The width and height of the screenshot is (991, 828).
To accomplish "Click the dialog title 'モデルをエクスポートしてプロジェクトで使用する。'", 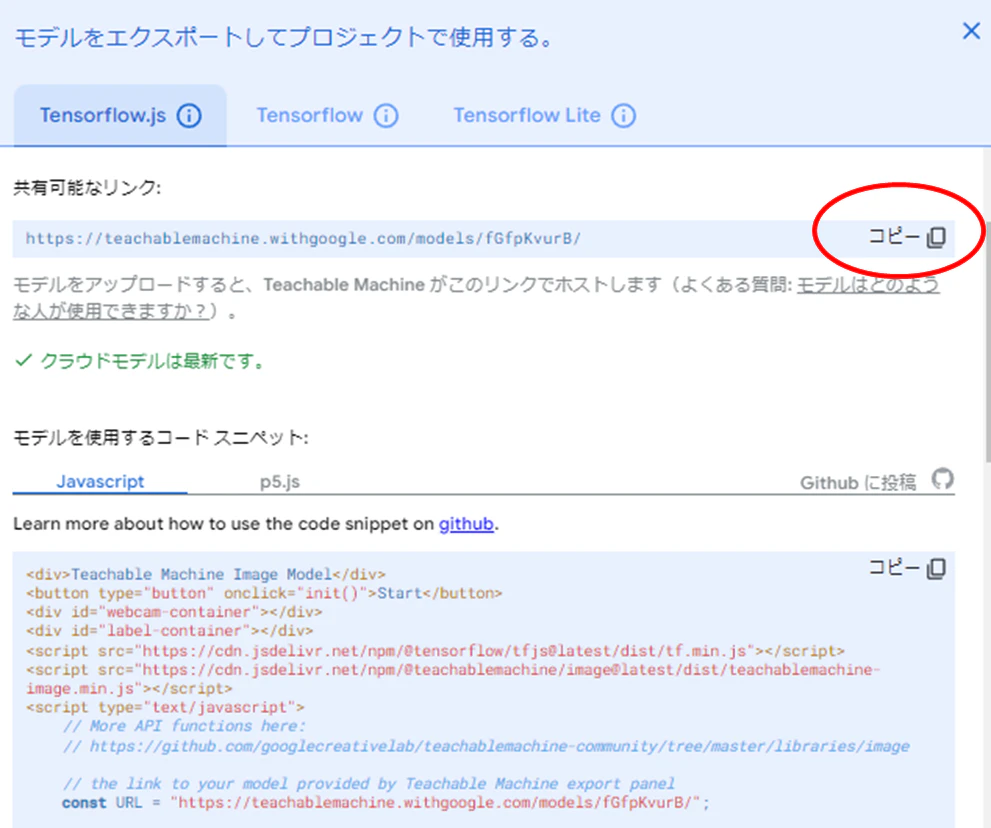I will tap(284, 37).
